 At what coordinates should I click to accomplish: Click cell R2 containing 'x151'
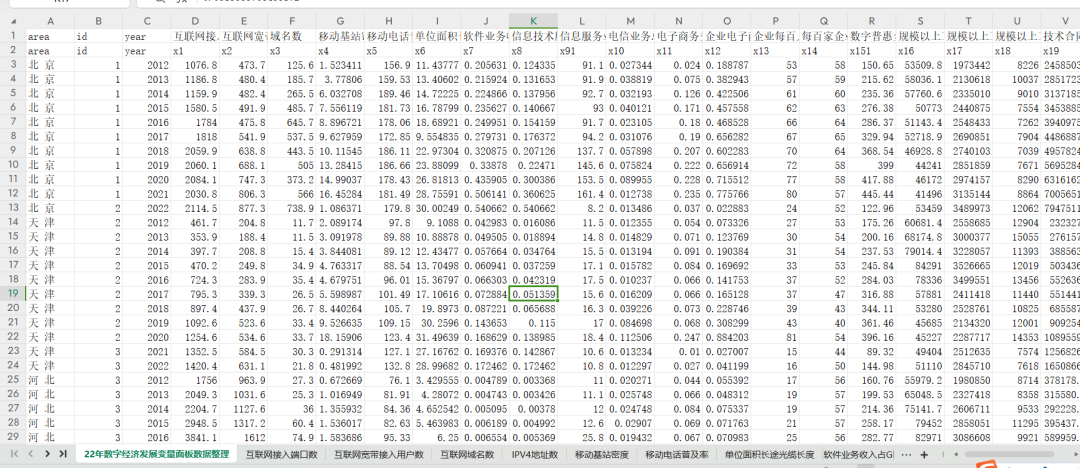pos(872,50)
